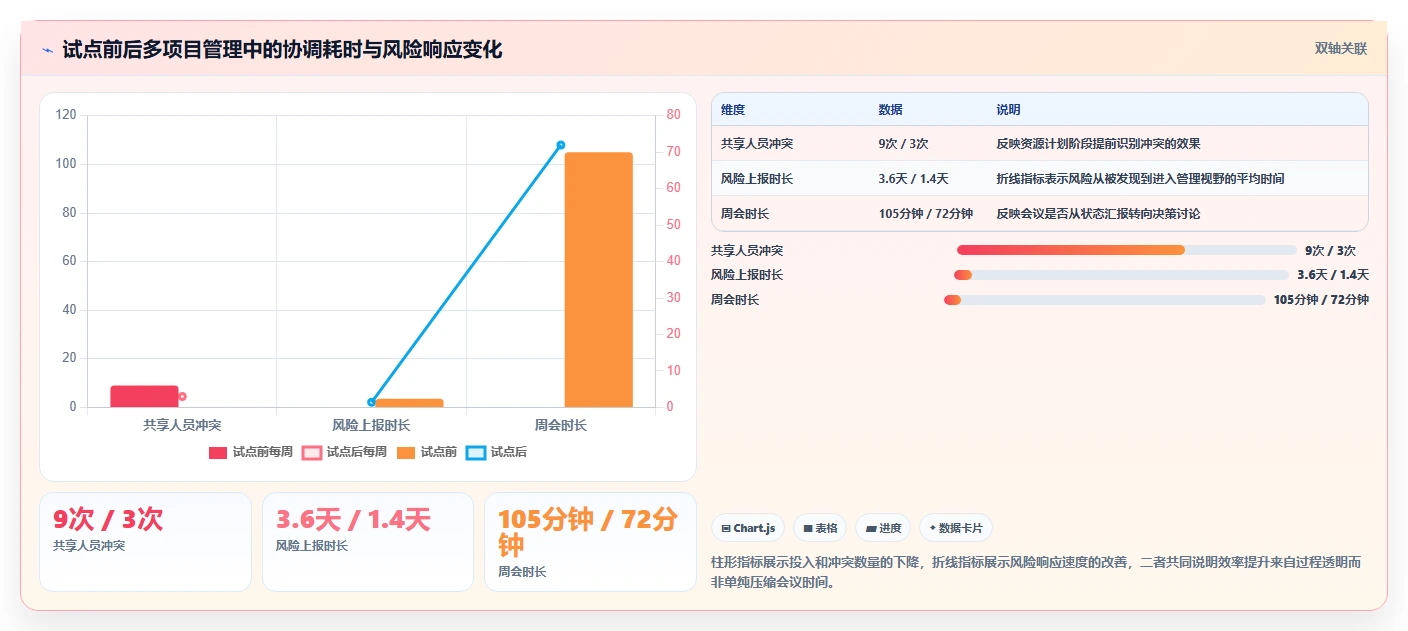Image resolution: width=1408 pixels, height=631 pixels.
Task: Select the 表格 tag chip
Action: point(820,528)
